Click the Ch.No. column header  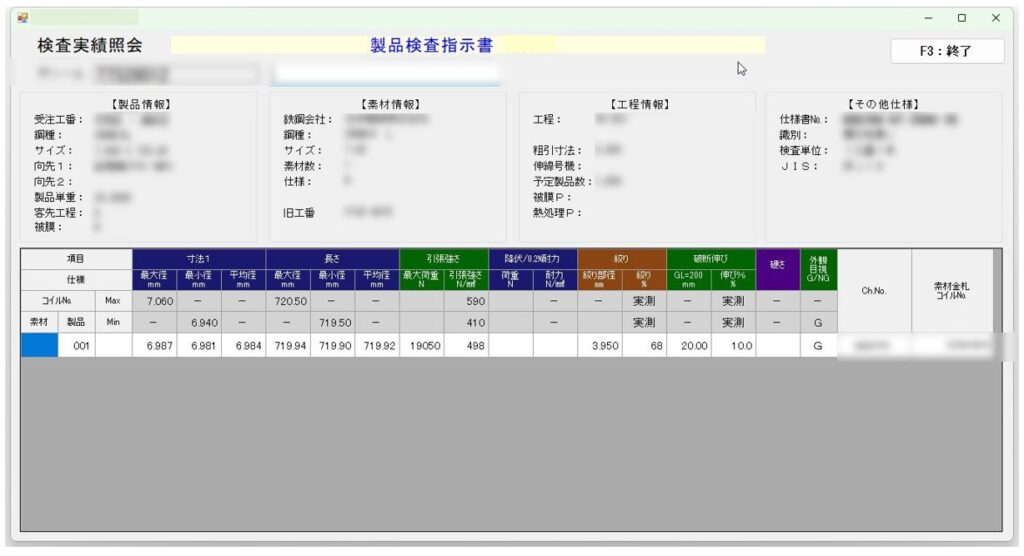(x=874, y=291)
